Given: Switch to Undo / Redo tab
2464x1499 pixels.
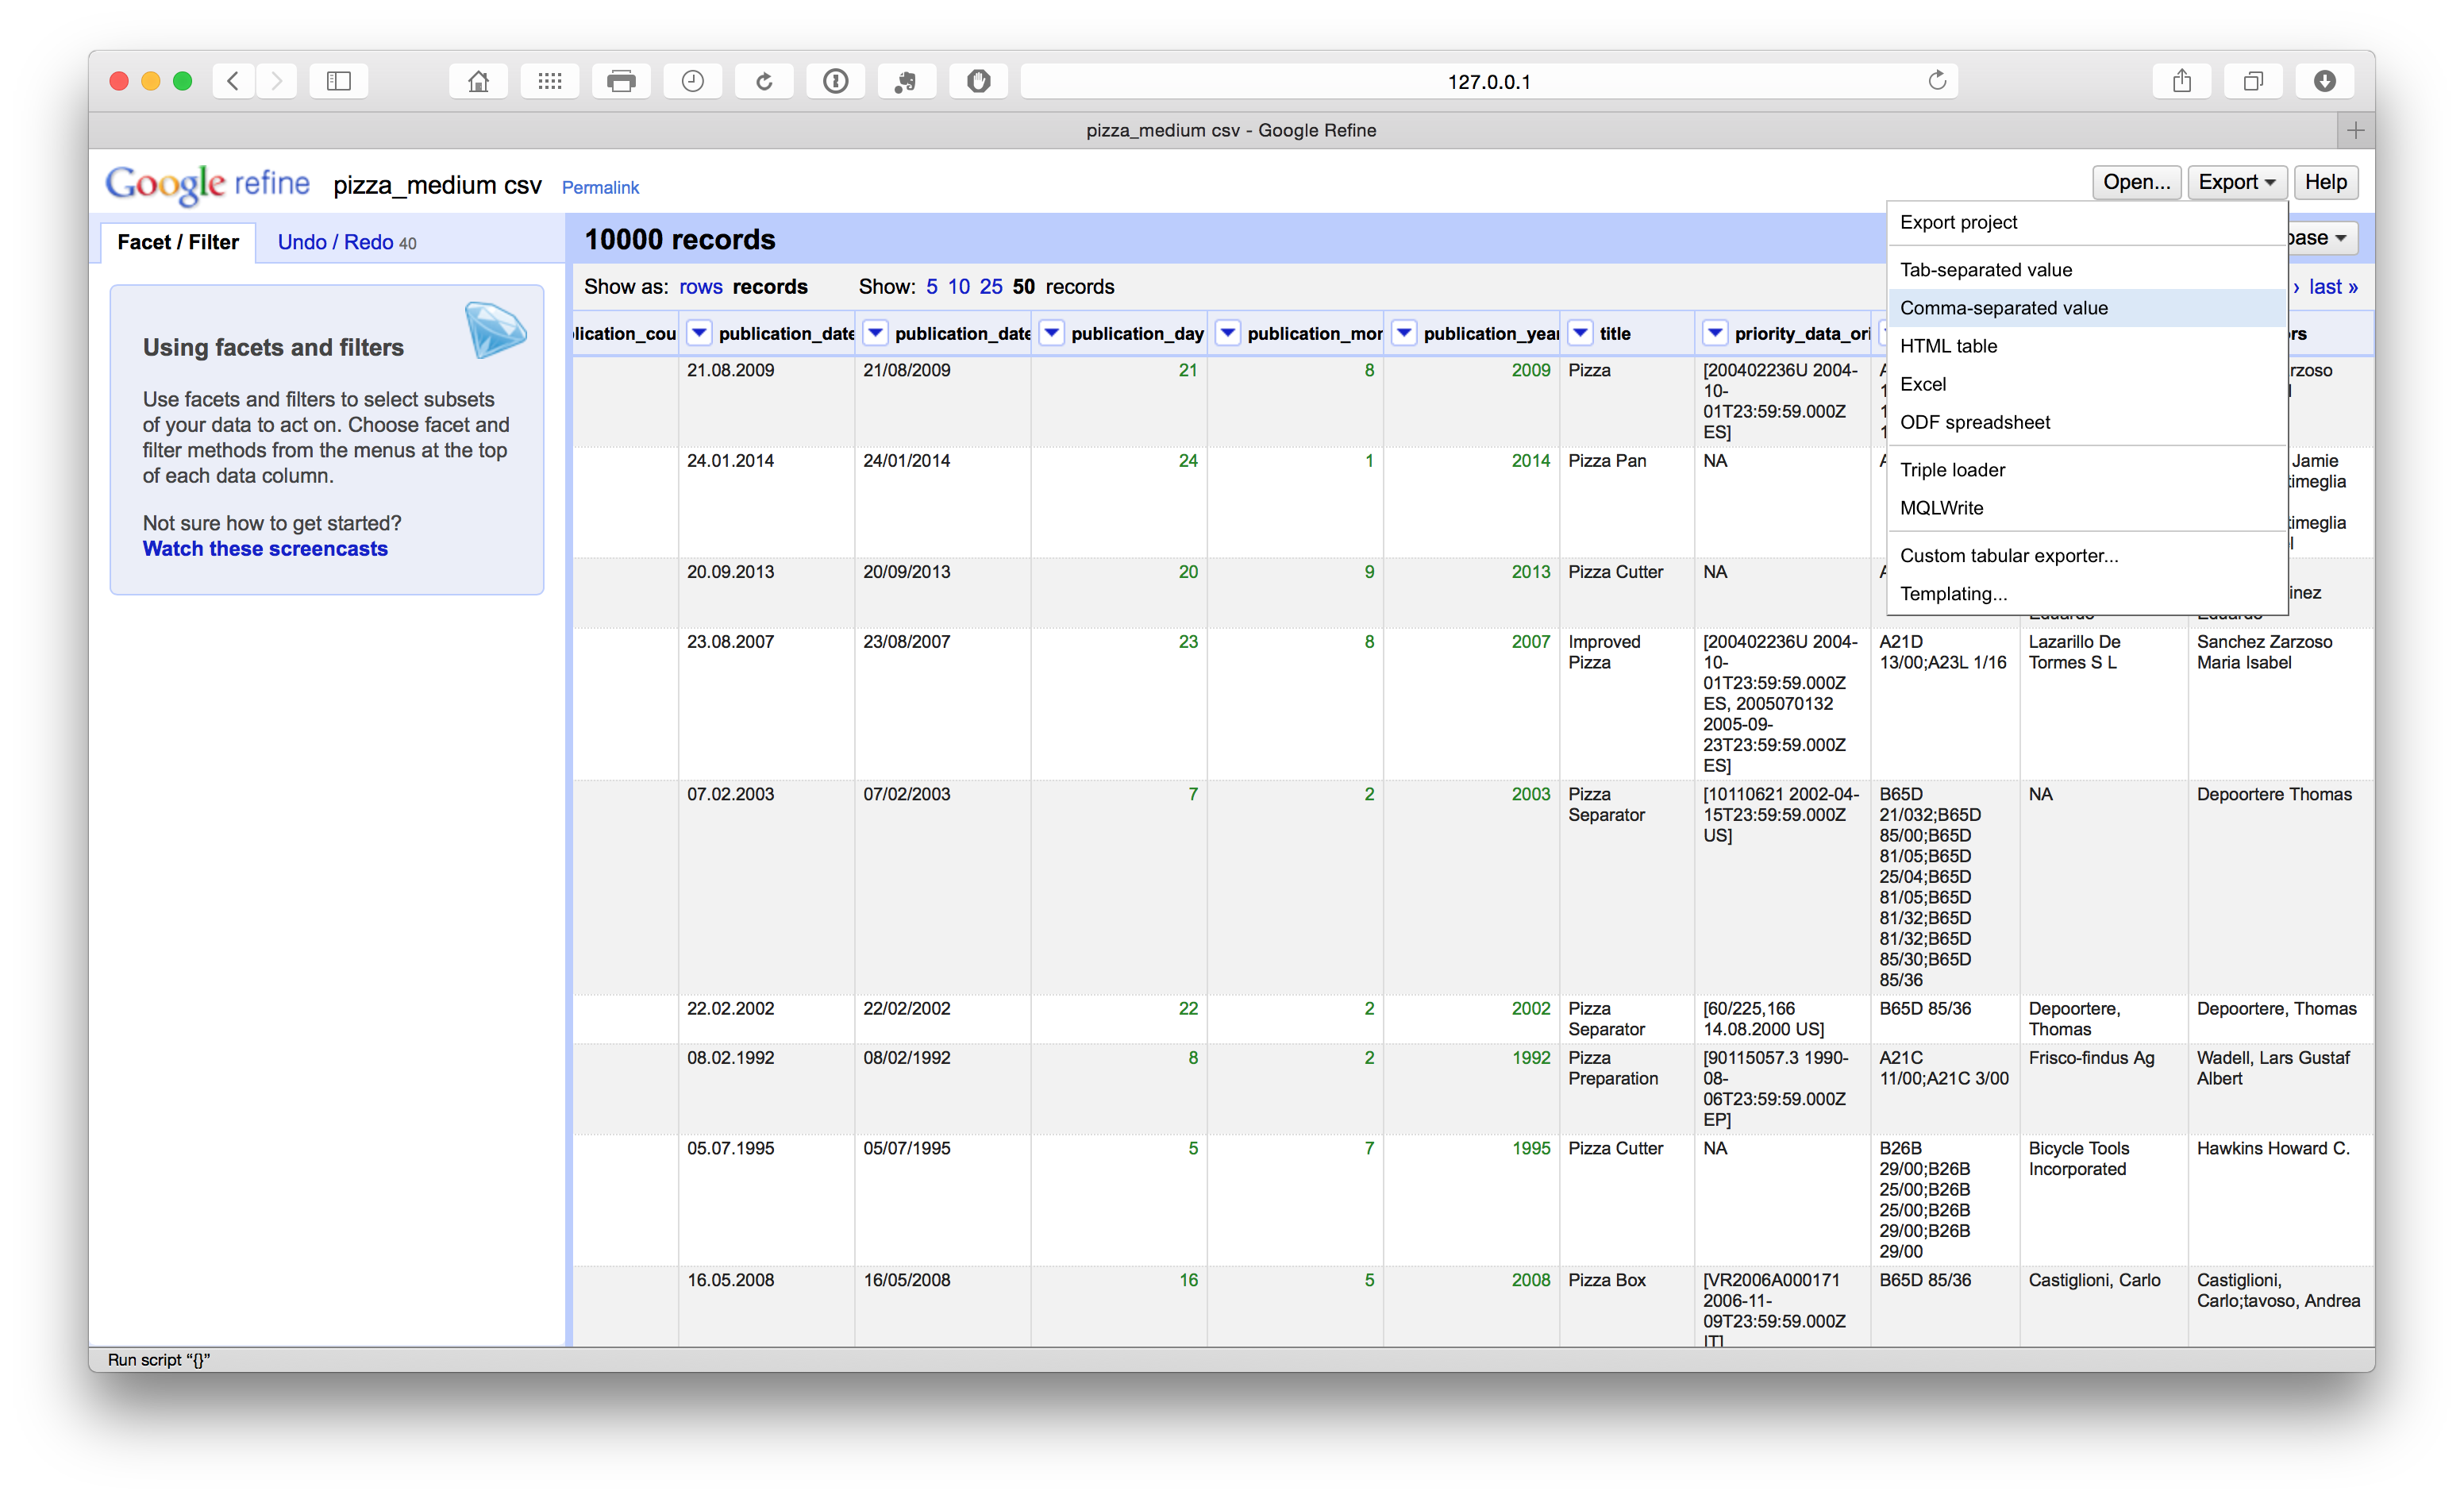Looking at the screenshot, I should (346, 242).
